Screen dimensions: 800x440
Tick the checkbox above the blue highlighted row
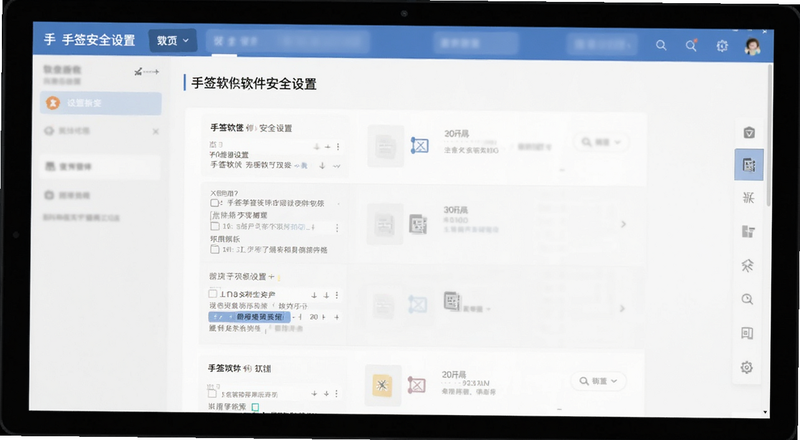tap(213, 294)
